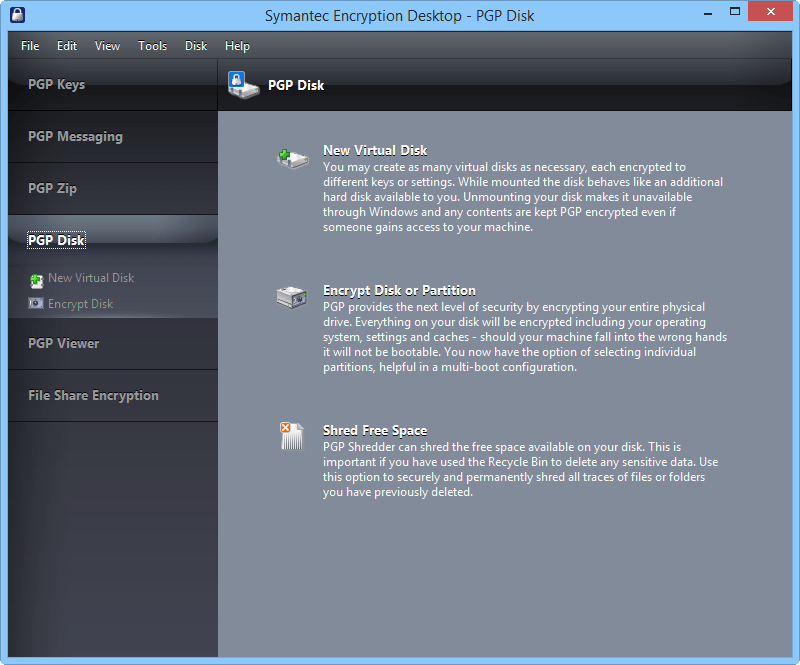
Task: Select New Virtual Disk icon in the sidebar
Action: [34, 278]
